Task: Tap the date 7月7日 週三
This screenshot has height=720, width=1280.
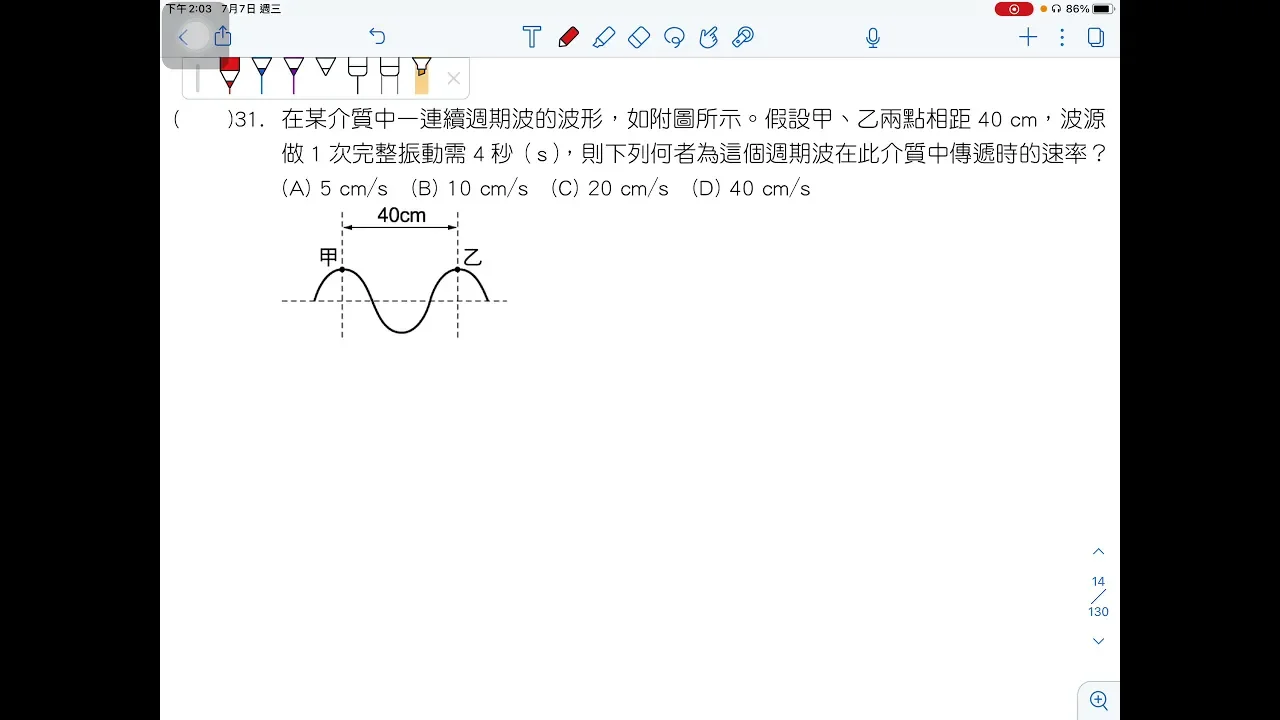Action: pos(251,9)
